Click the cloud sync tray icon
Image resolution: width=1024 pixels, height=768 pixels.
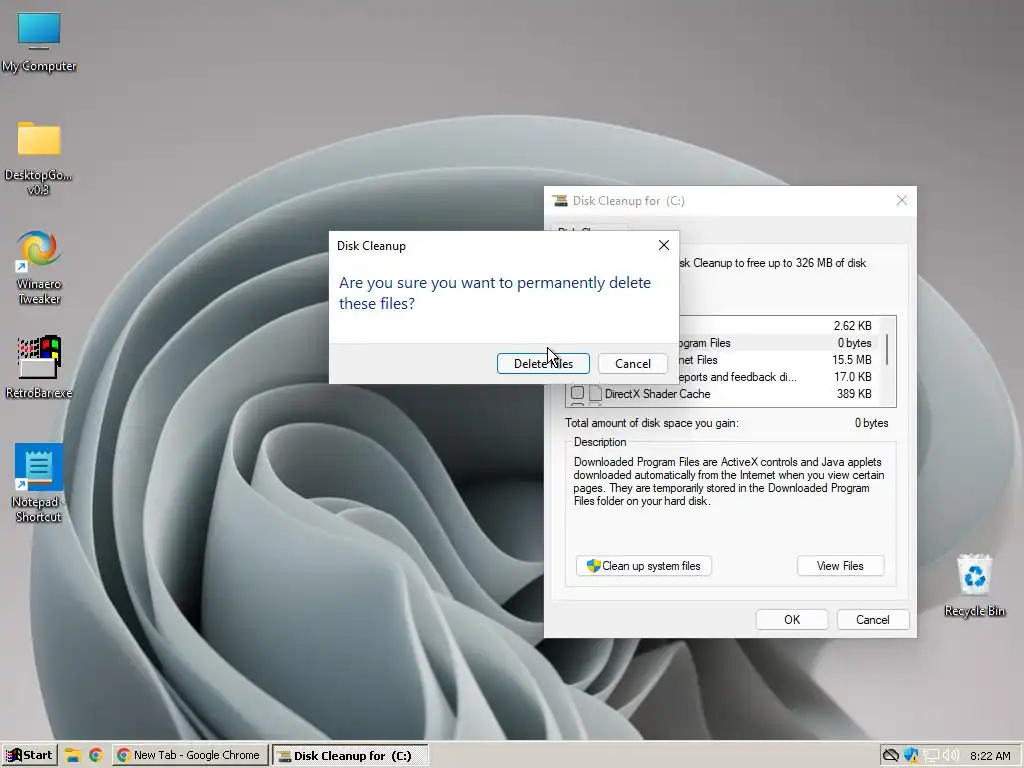click(x=891, y=756)
